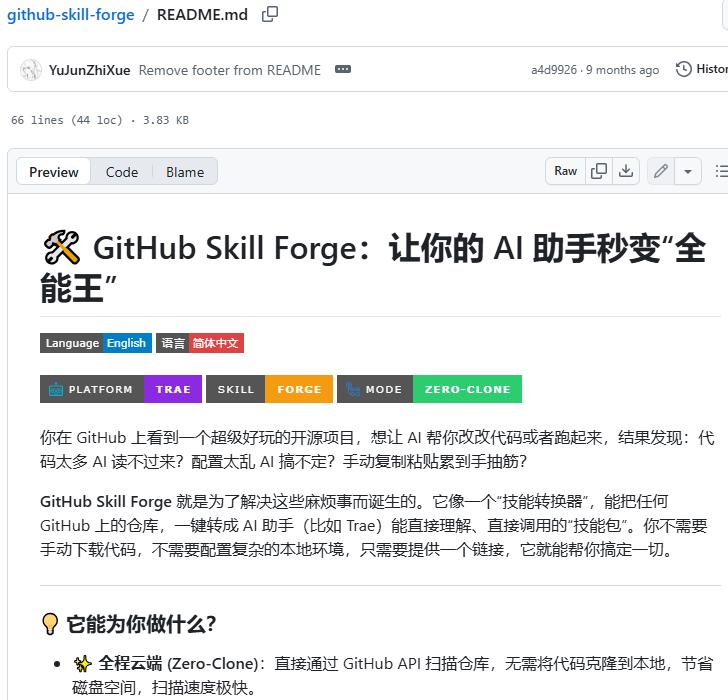728x700 pixels.
Task: Click the bold GitHub Skill Forge paragraph text
Action: click(x=106, y=501)
